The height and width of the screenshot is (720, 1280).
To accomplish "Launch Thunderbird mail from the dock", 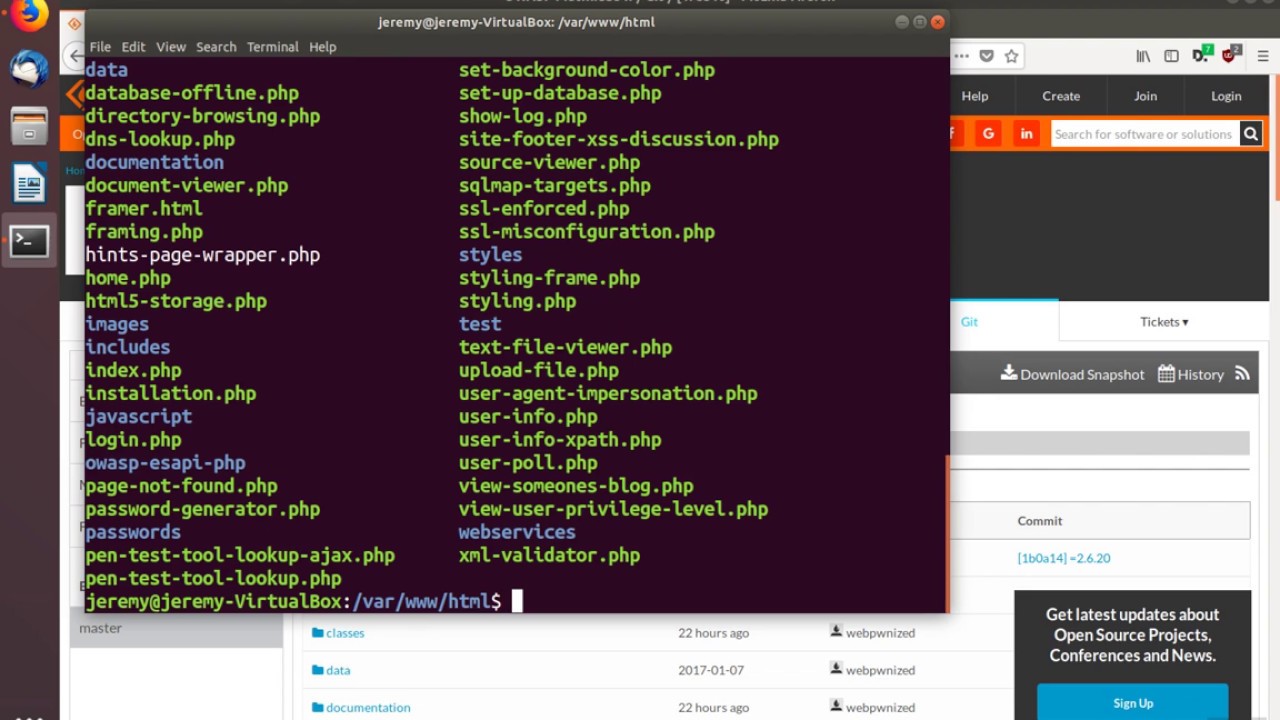I will tap(29, 70).
